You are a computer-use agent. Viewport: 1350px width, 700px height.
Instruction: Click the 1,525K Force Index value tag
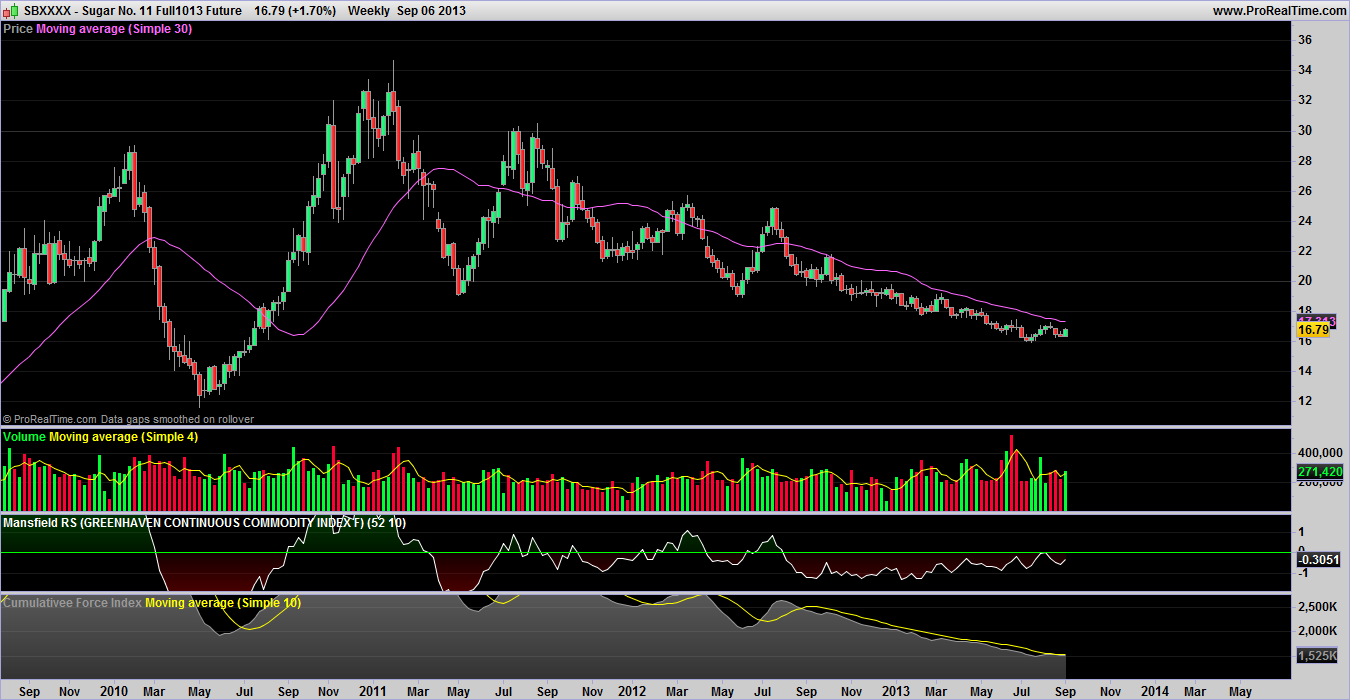pyautogui.click(x=1317, y=656)
